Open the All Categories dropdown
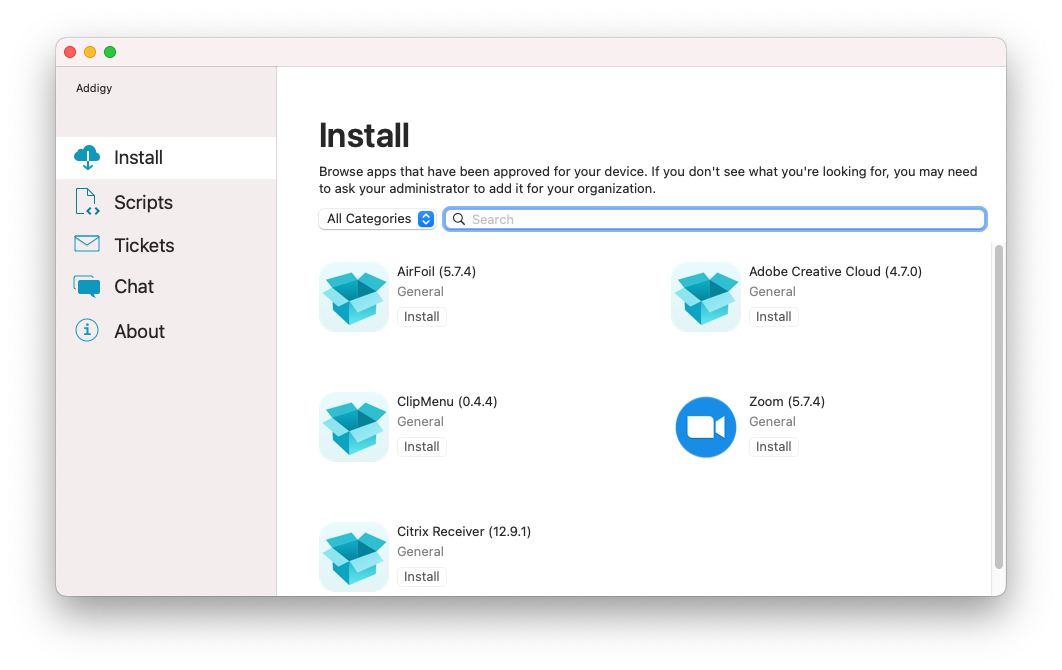 377,219
